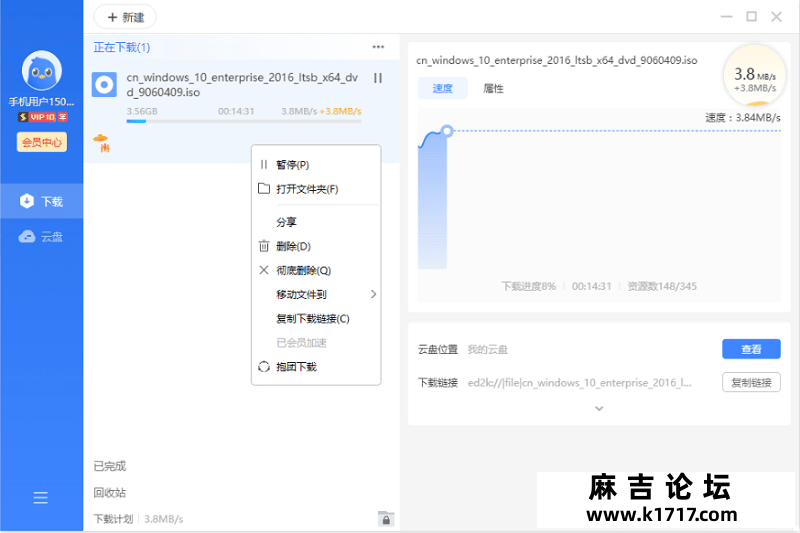Open the hamburger main menu icon

[x=40, y=498]
